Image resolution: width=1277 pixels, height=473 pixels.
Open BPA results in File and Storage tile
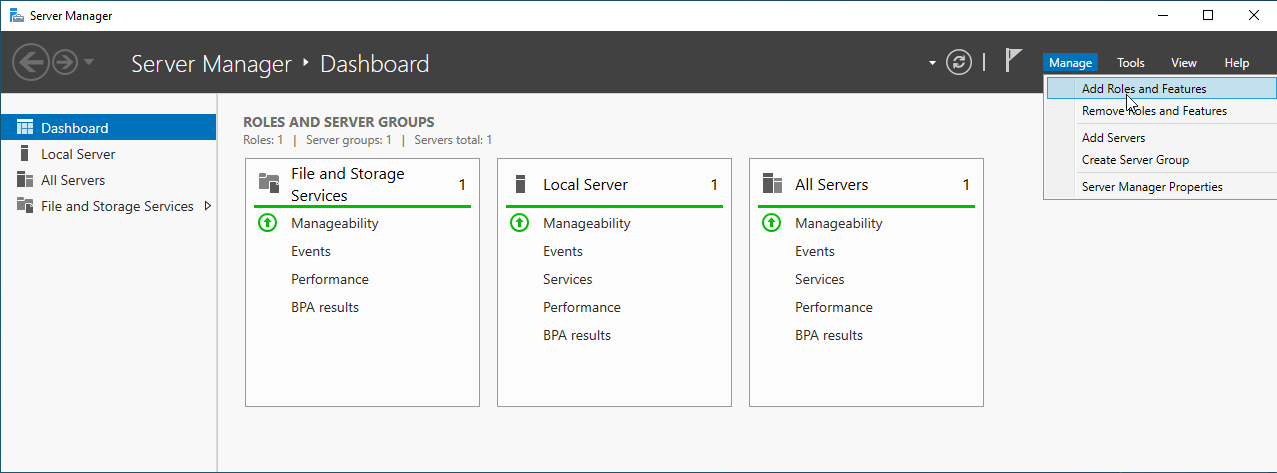pyautogui.click(x=325, y=307)
